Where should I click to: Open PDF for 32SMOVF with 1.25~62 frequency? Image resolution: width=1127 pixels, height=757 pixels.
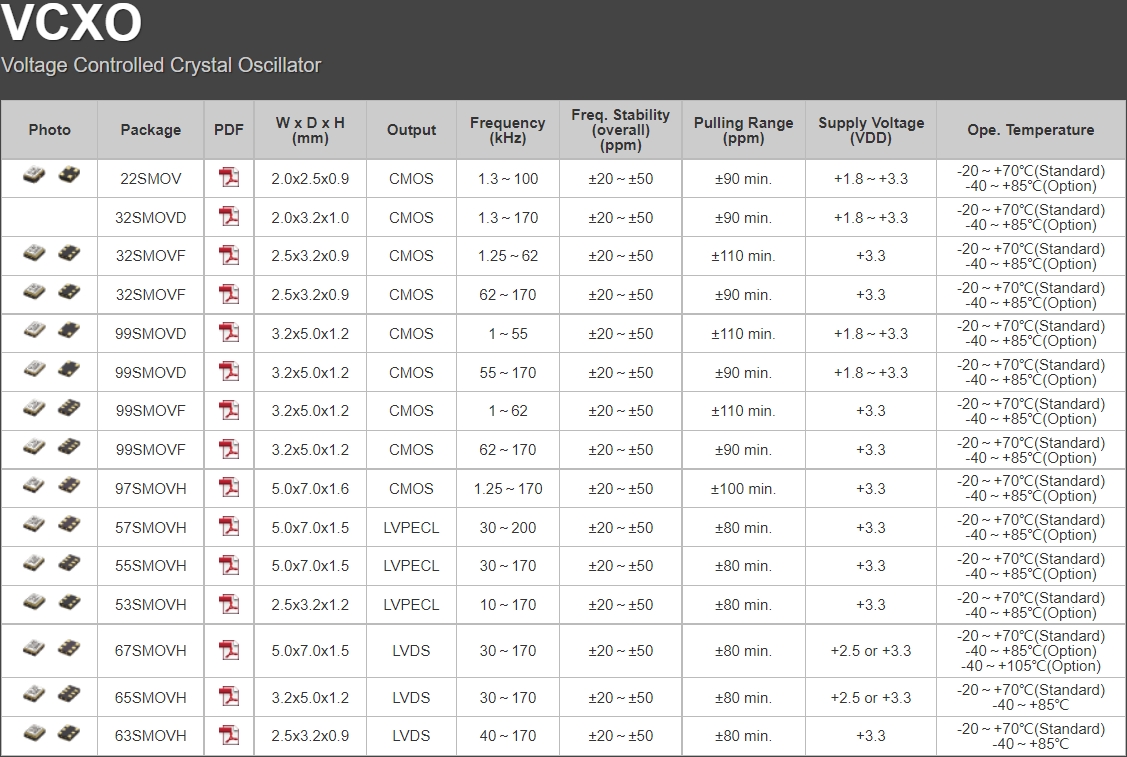(x=229, y=255)
